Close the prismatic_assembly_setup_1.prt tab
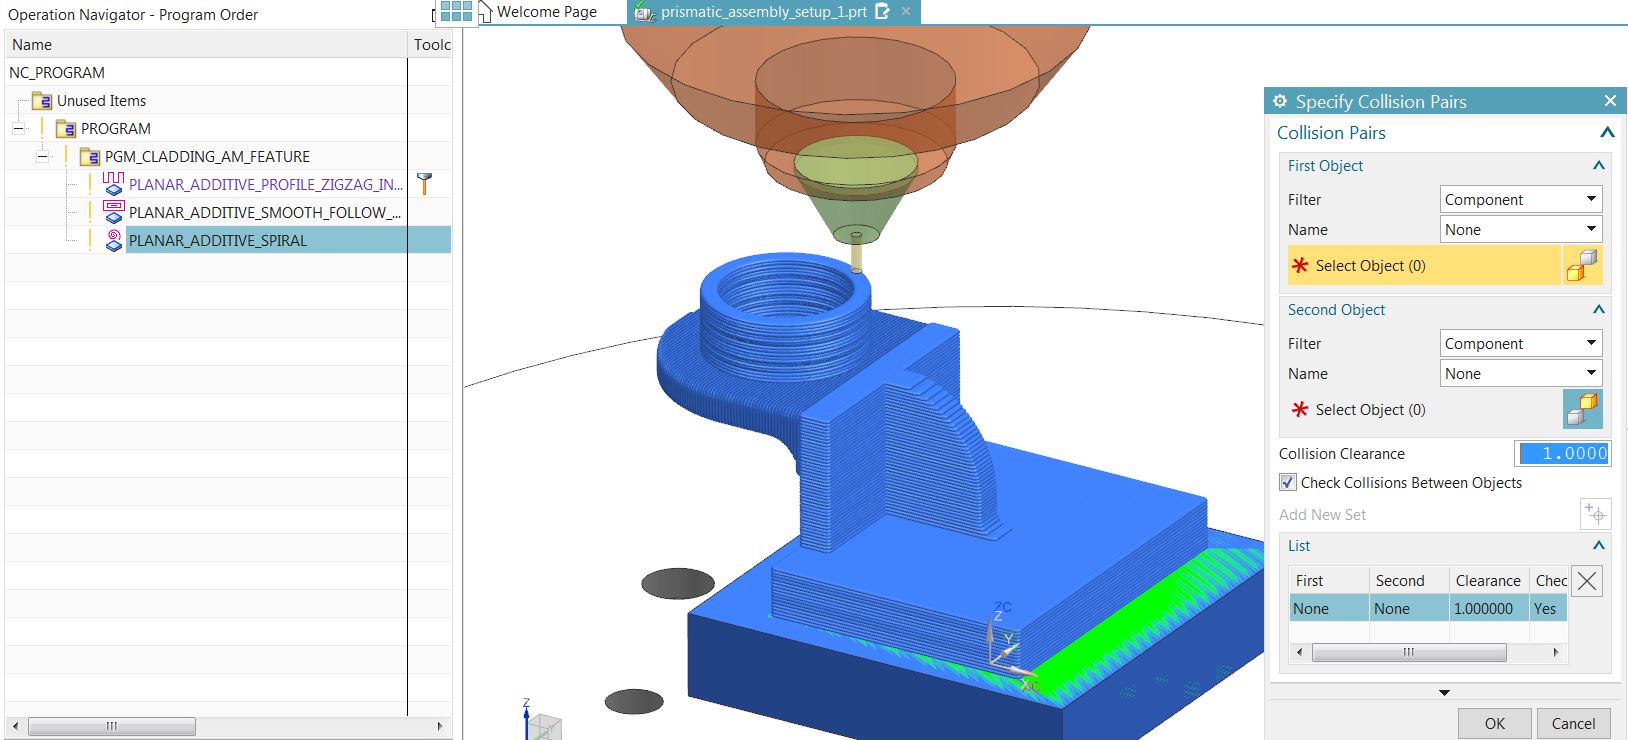Image resolution: width=1628 pixels, height=740 pixels. (906, 11)
